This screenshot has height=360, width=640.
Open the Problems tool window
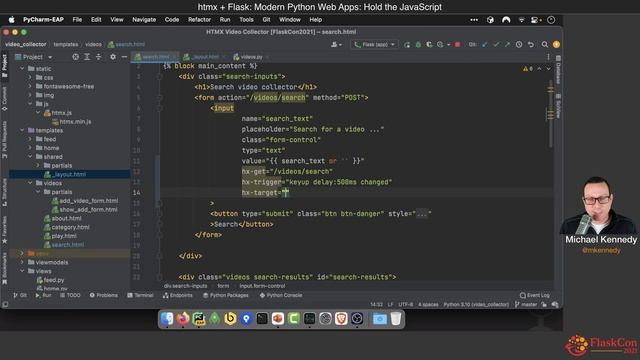point(104,295)
